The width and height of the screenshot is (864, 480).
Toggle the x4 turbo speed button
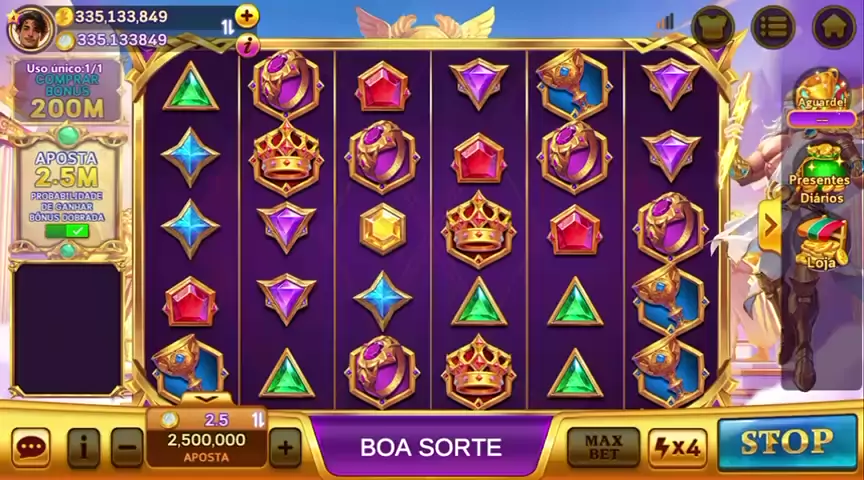[677, 448]
